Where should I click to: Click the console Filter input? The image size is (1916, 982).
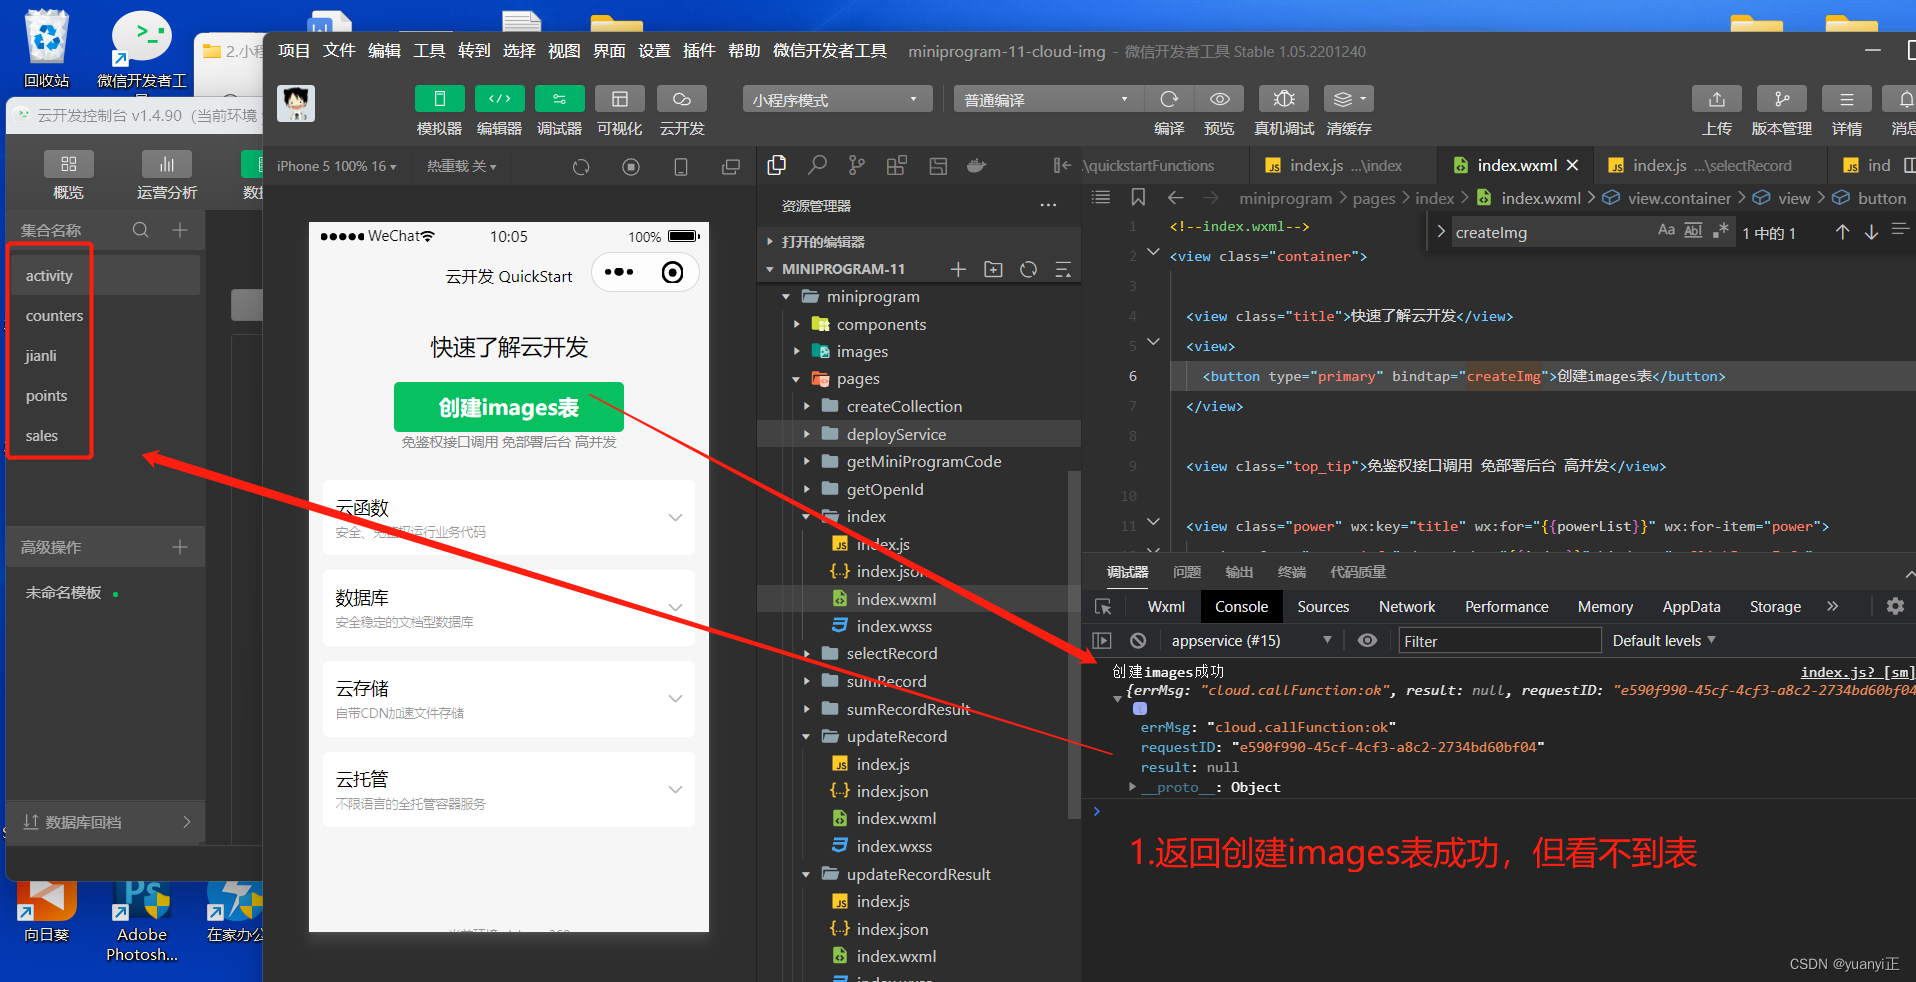[1499, 641]
